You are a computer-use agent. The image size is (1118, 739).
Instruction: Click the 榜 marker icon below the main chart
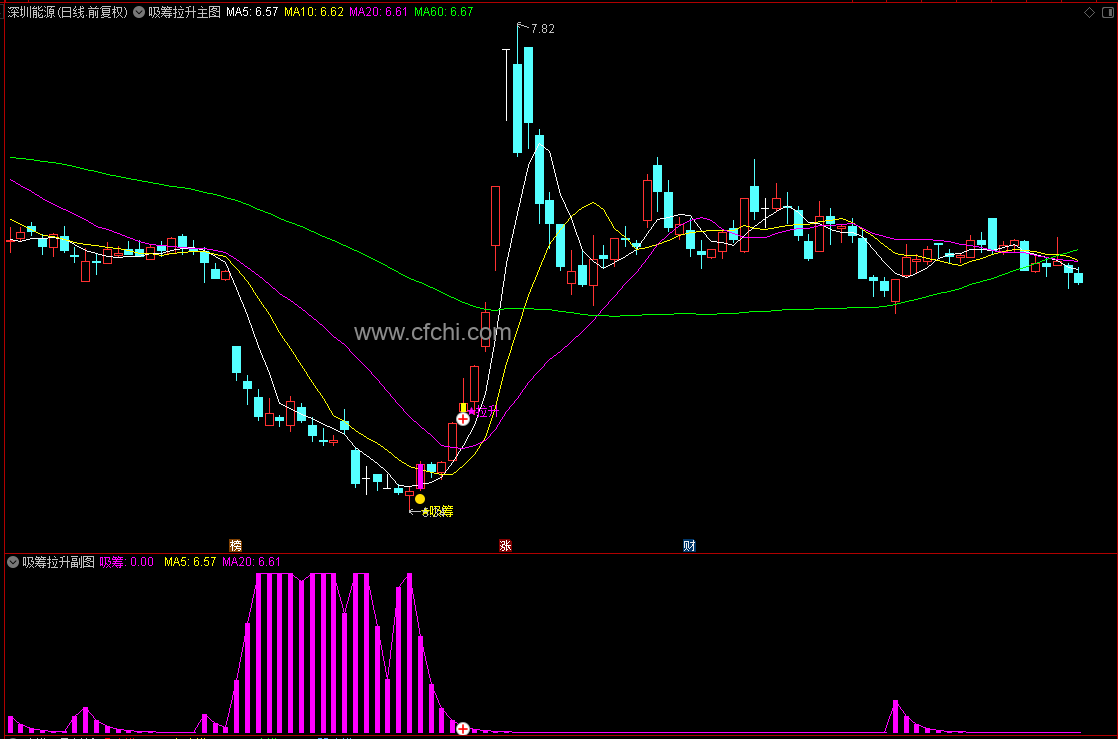point(235,546)
